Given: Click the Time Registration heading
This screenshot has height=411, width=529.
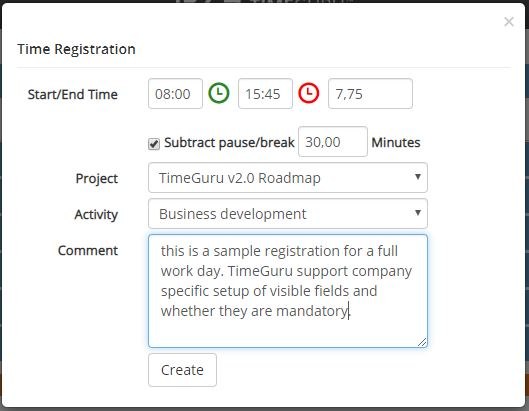Looking at the screenshot, I should tap(77, 49).
